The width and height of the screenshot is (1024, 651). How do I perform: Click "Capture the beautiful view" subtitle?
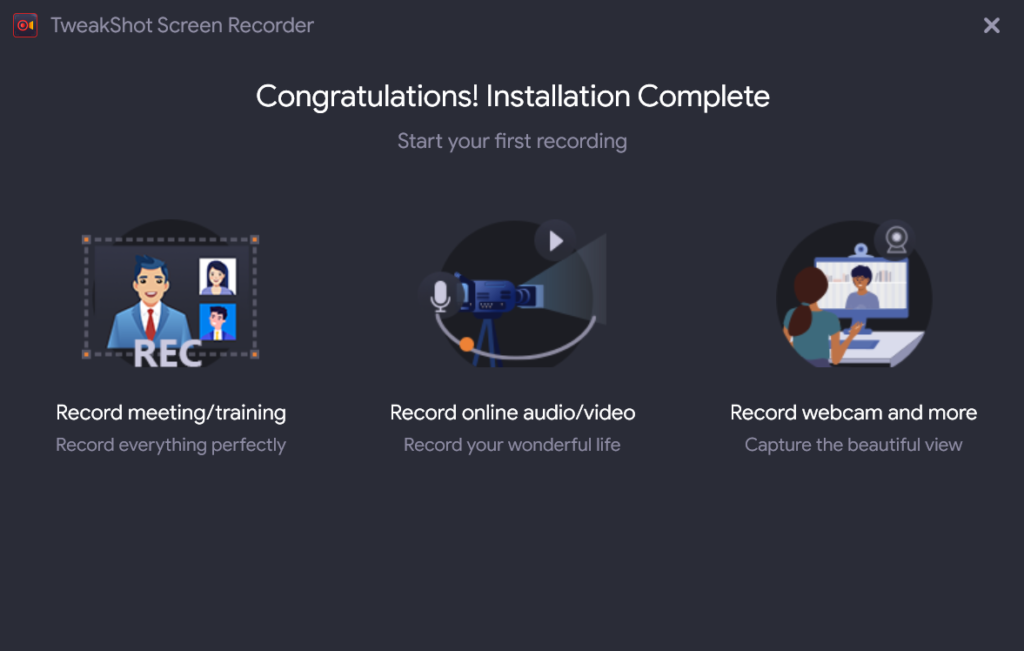click(x=854, y=445)
